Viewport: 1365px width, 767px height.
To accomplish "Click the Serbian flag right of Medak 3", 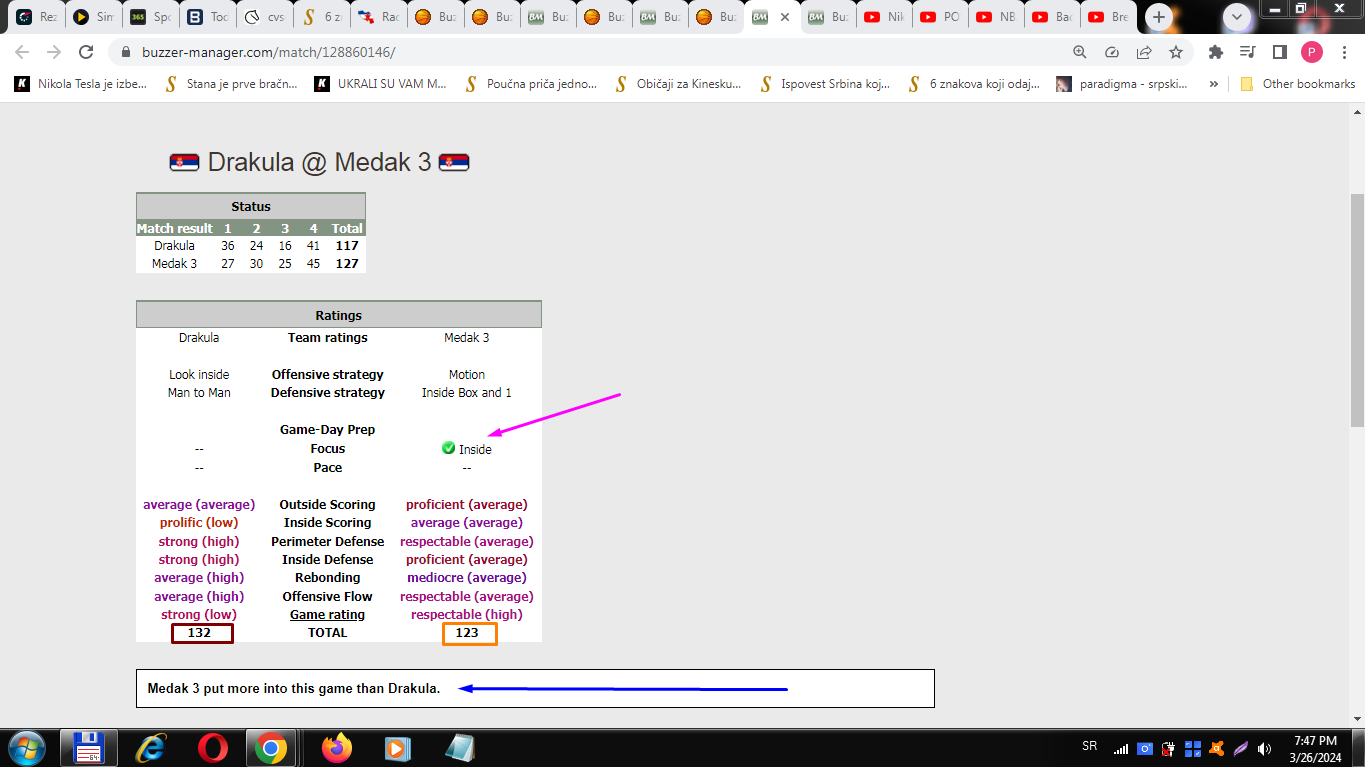I will tap(454, 162).
